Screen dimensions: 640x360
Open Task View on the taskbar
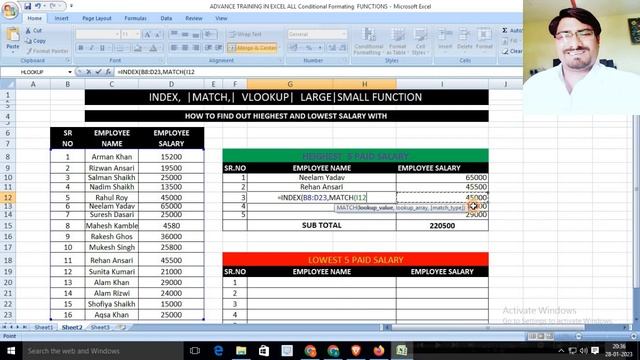tap(195, 351)
